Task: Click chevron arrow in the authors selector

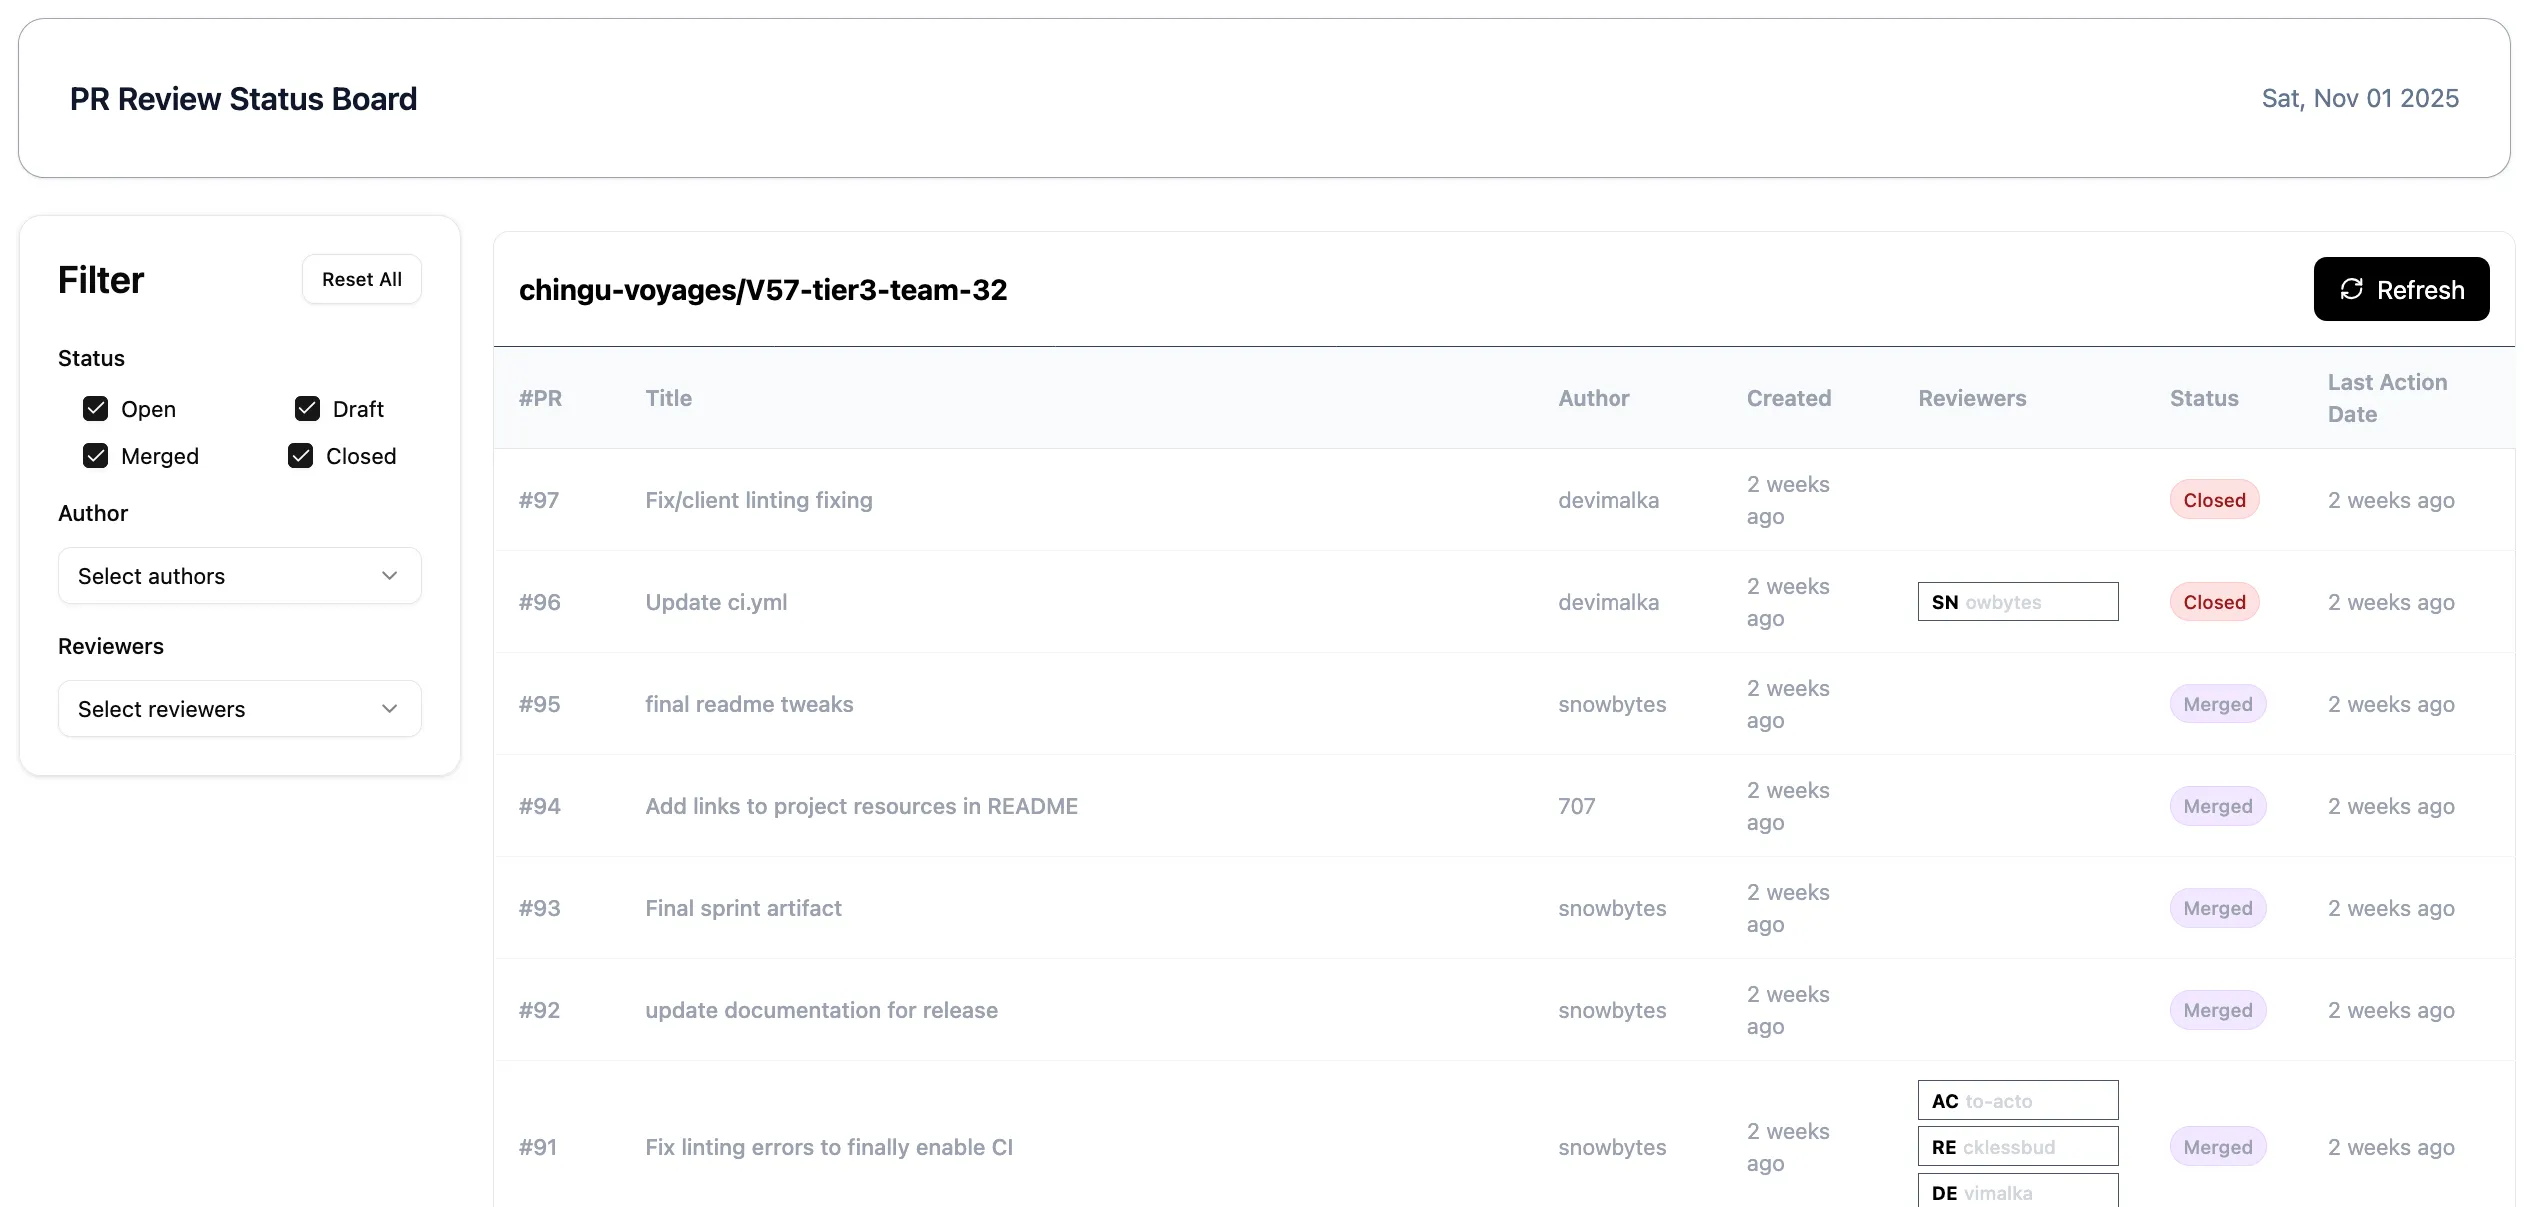Action: 390,576
